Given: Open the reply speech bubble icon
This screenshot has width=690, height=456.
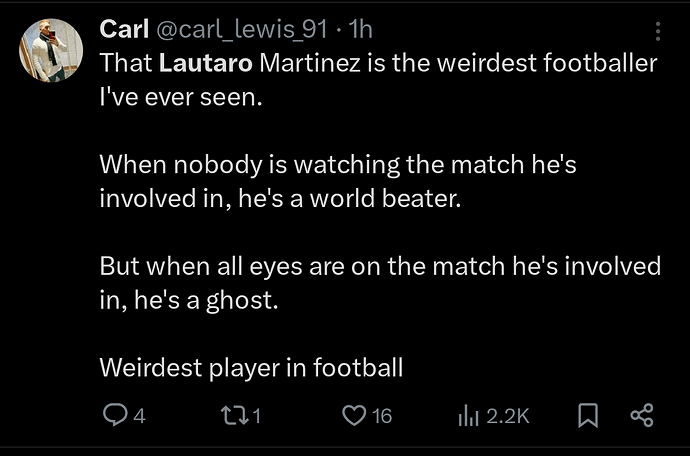Looking at the screenshot, I should tap(114, 415).
